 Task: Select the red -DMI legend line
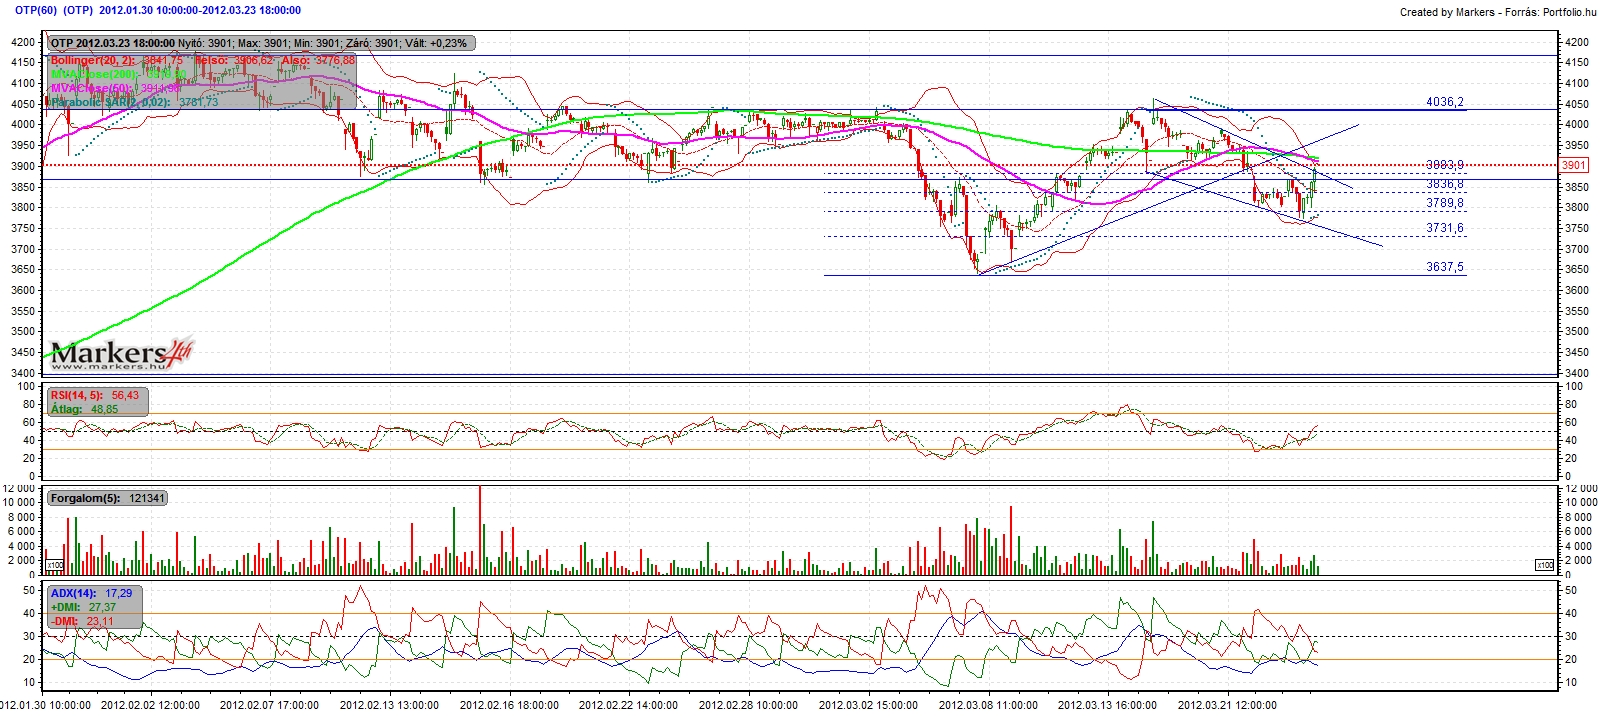(82, 621)
